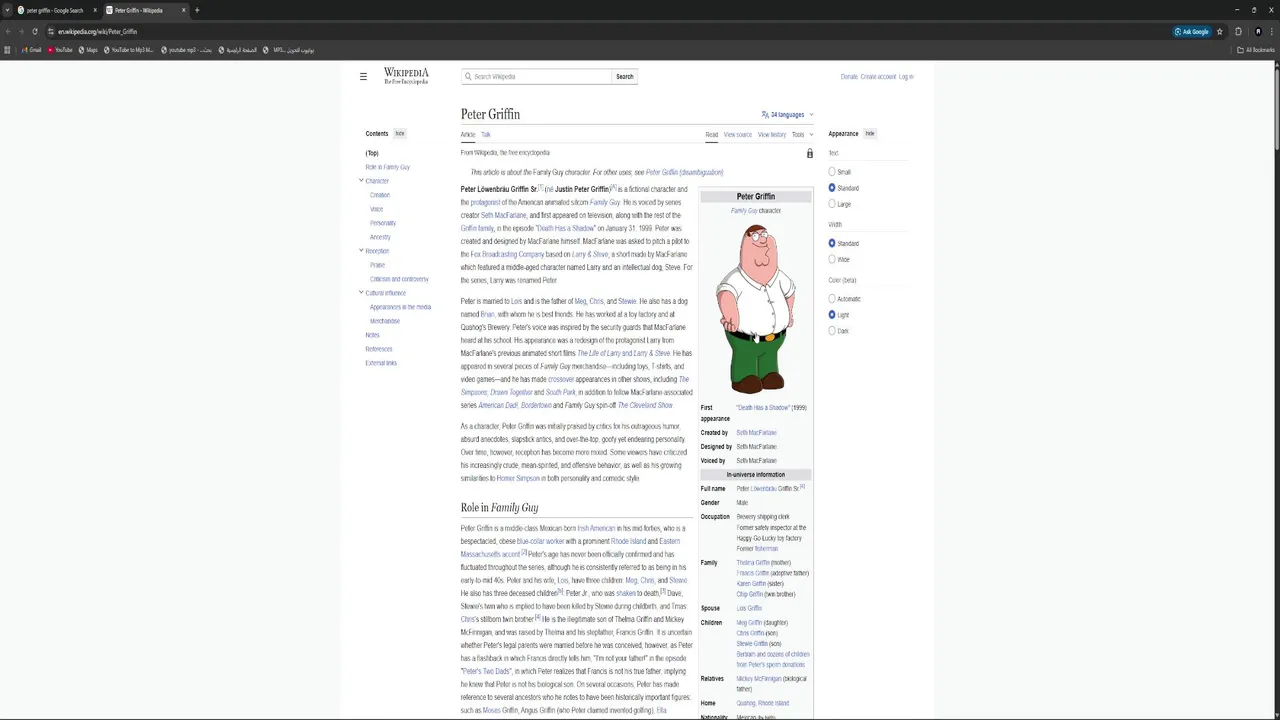Switch to the Article tab

(x=468, y=134)
